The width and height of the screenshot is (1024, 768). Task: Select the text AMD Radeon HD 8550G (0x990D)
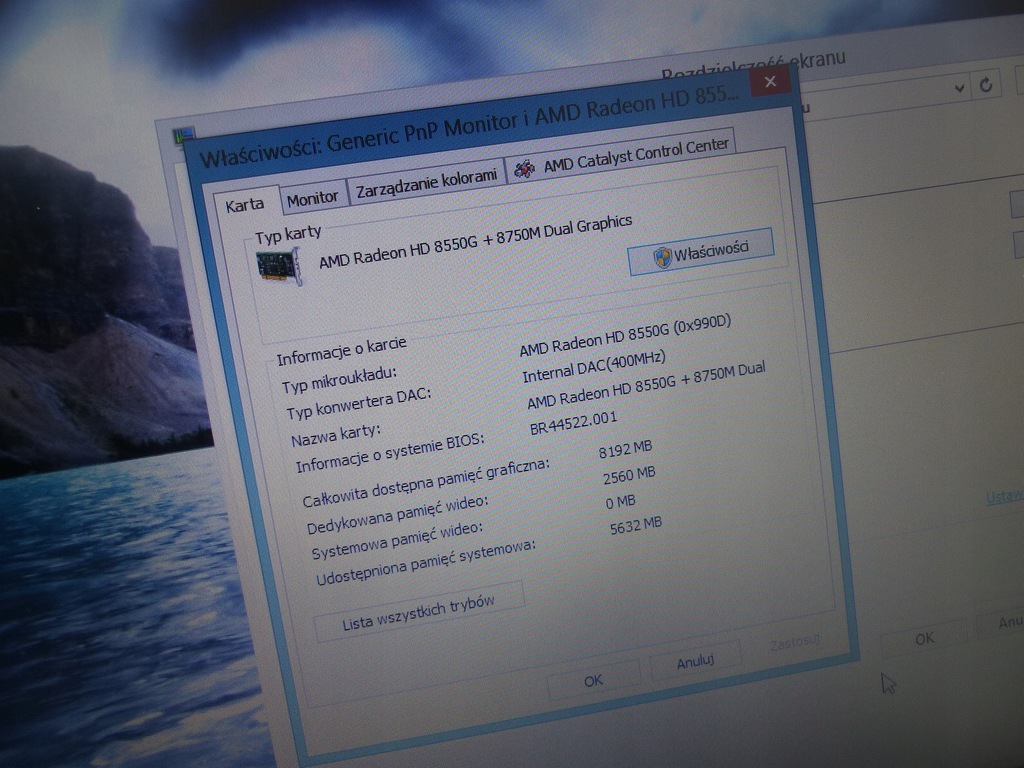[625, 336]
